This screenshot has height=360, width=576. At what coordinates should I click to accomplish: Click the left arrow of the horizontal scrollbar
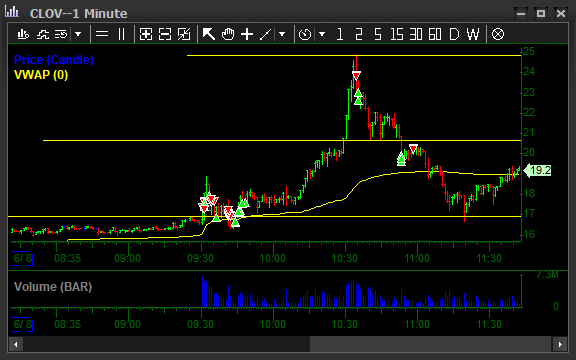15,344
